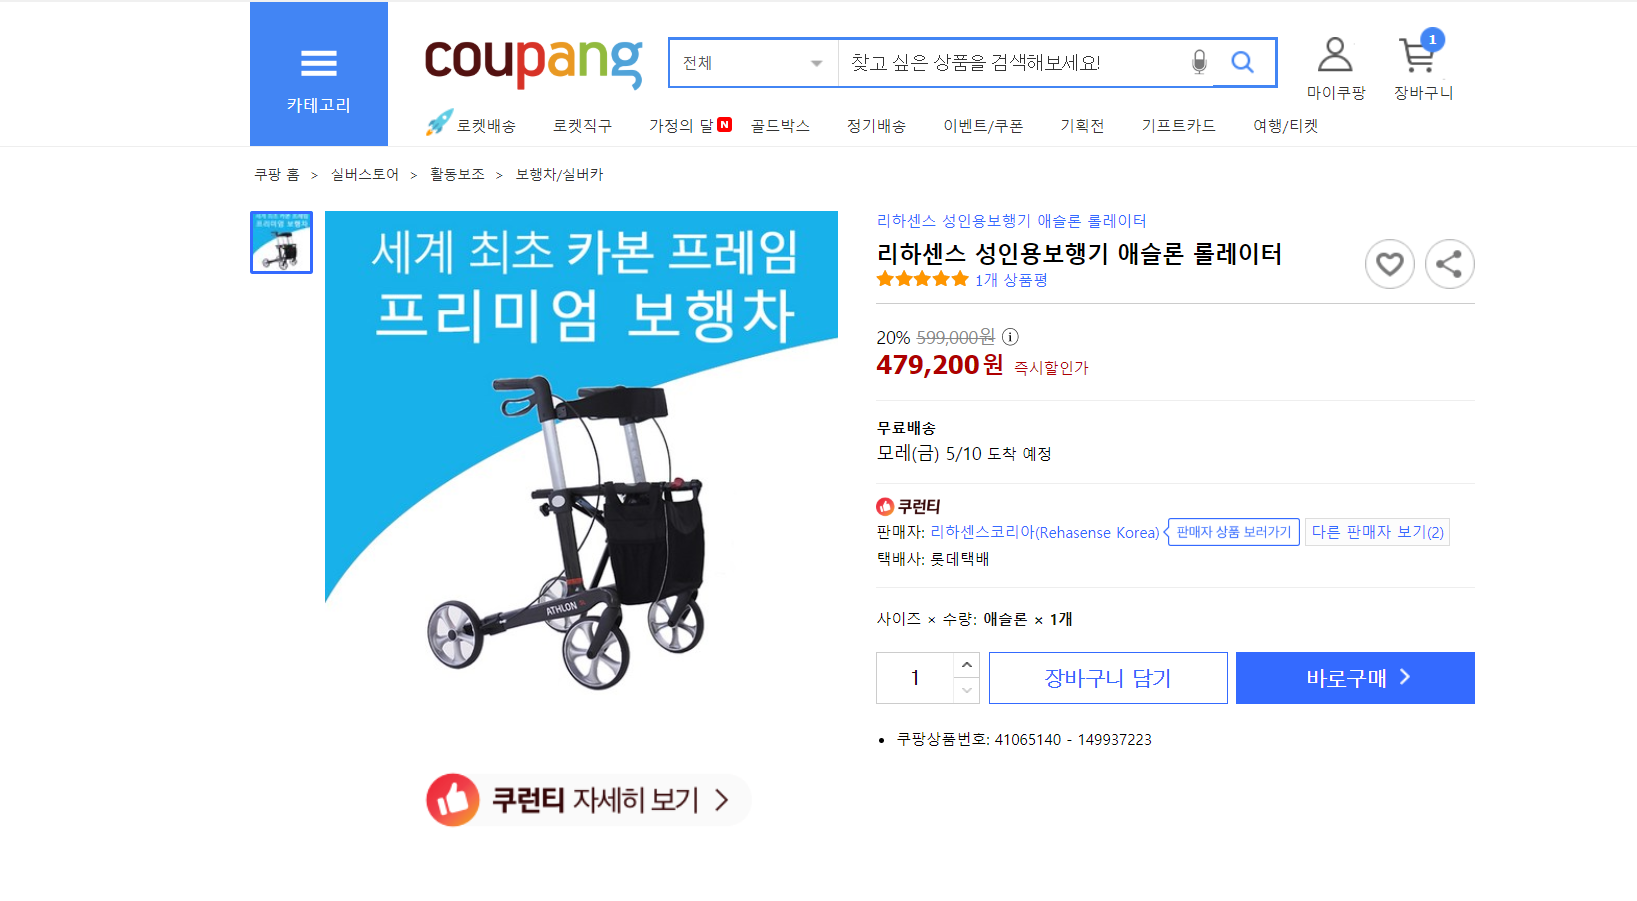Click the magnifier search icon
The height and width of the screenshot is (901, 1637).
[x=1242, y=63]
